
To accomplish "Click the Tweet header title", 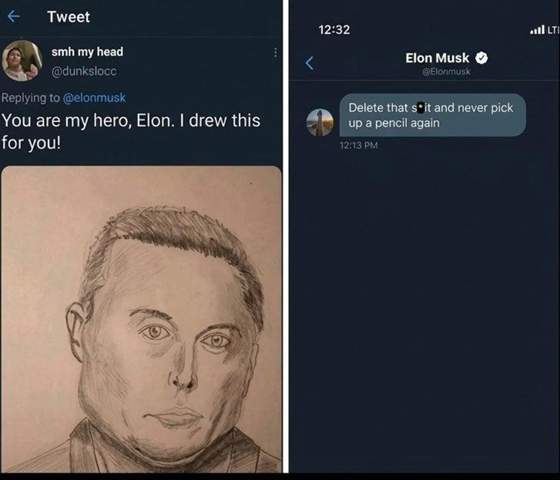I will (69, 17).
